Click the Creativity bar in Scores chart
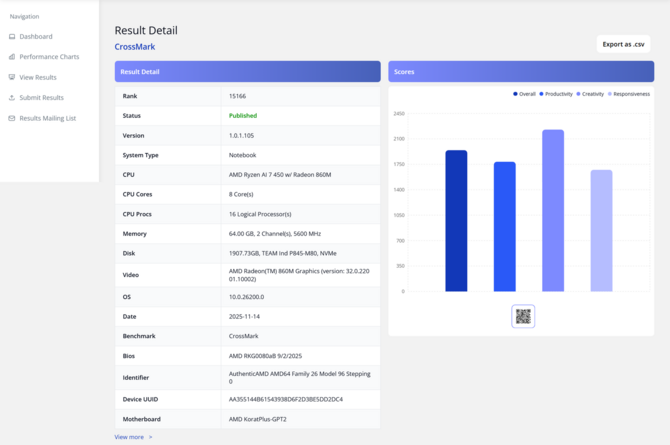Screen dimensions: 670x445 tap(553, 210)
